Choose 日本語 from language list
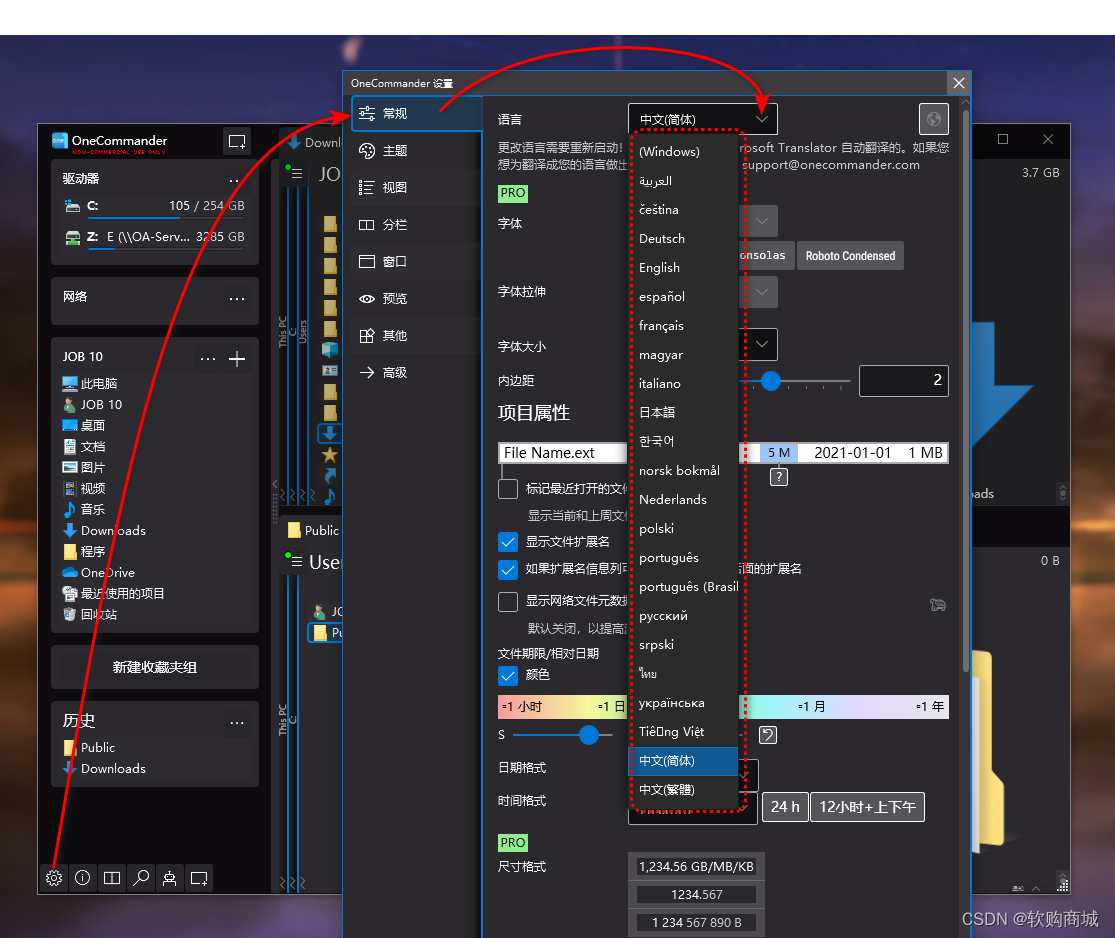This screenshot has width=1115, height=938. tap(683, 412)
